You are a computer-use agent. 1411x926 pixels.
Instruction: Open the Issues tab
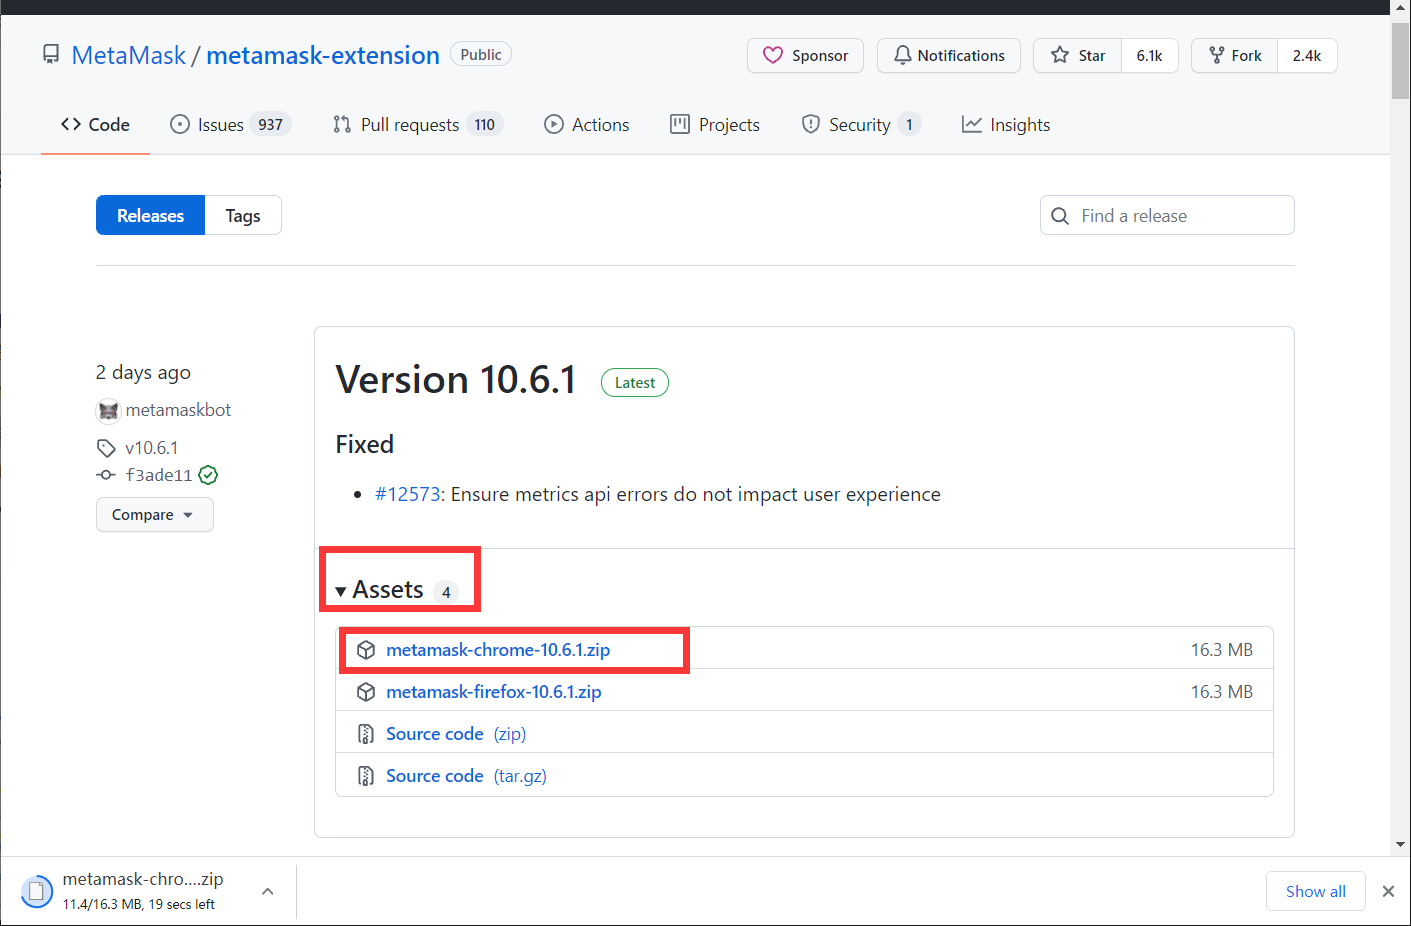[x=230, y=125]
